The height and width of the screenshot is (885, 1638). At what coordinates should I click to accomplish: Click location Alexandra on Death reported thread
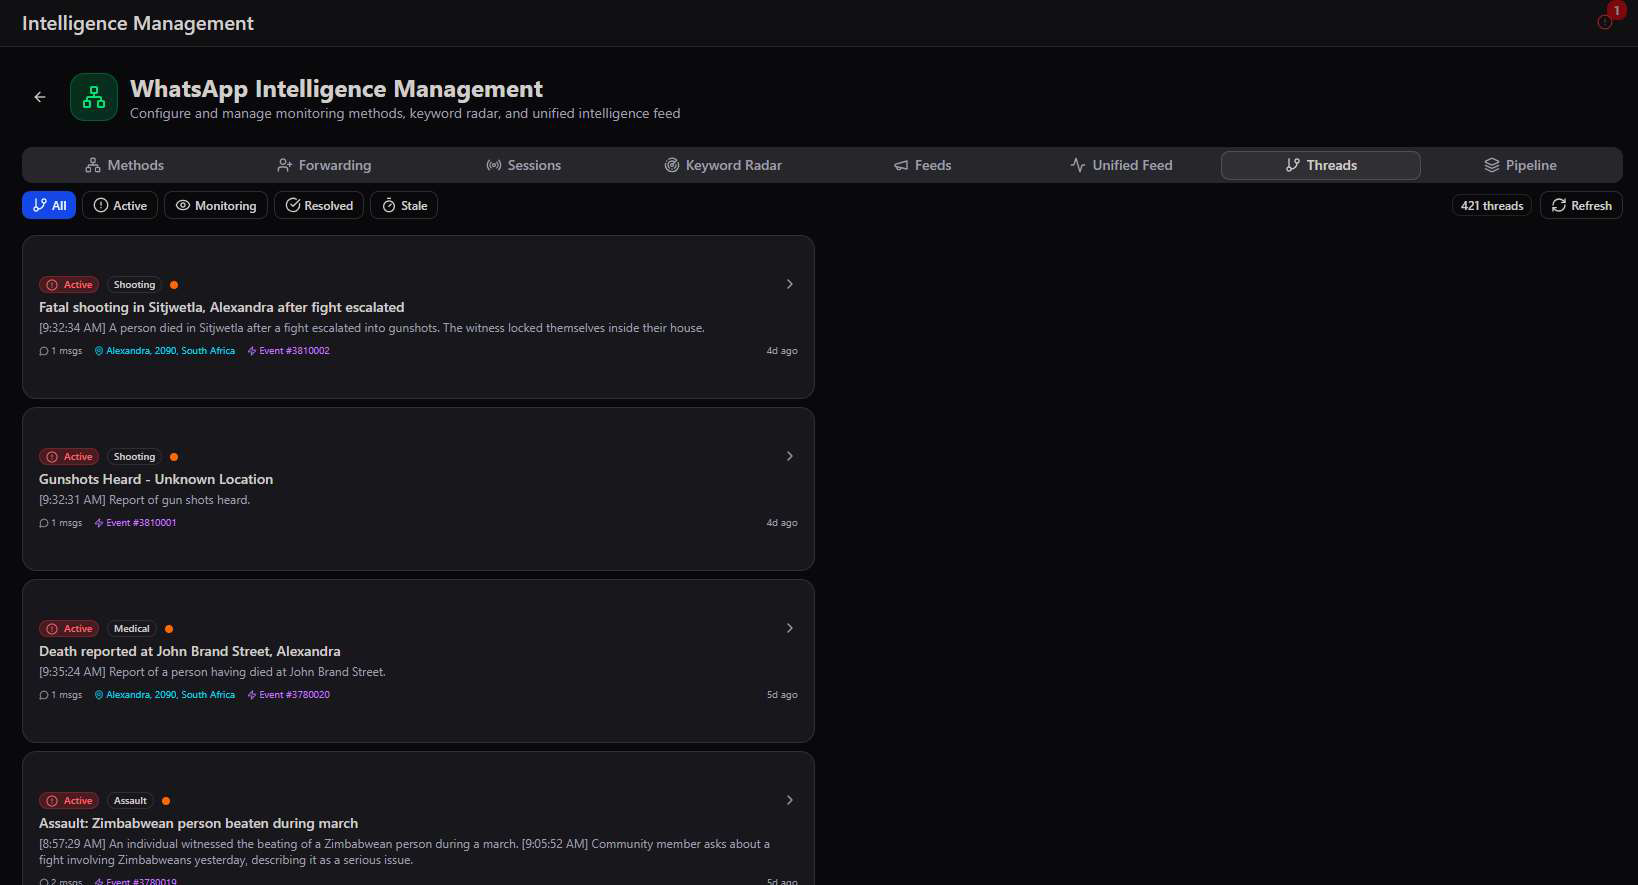click(x=165, y=695)
